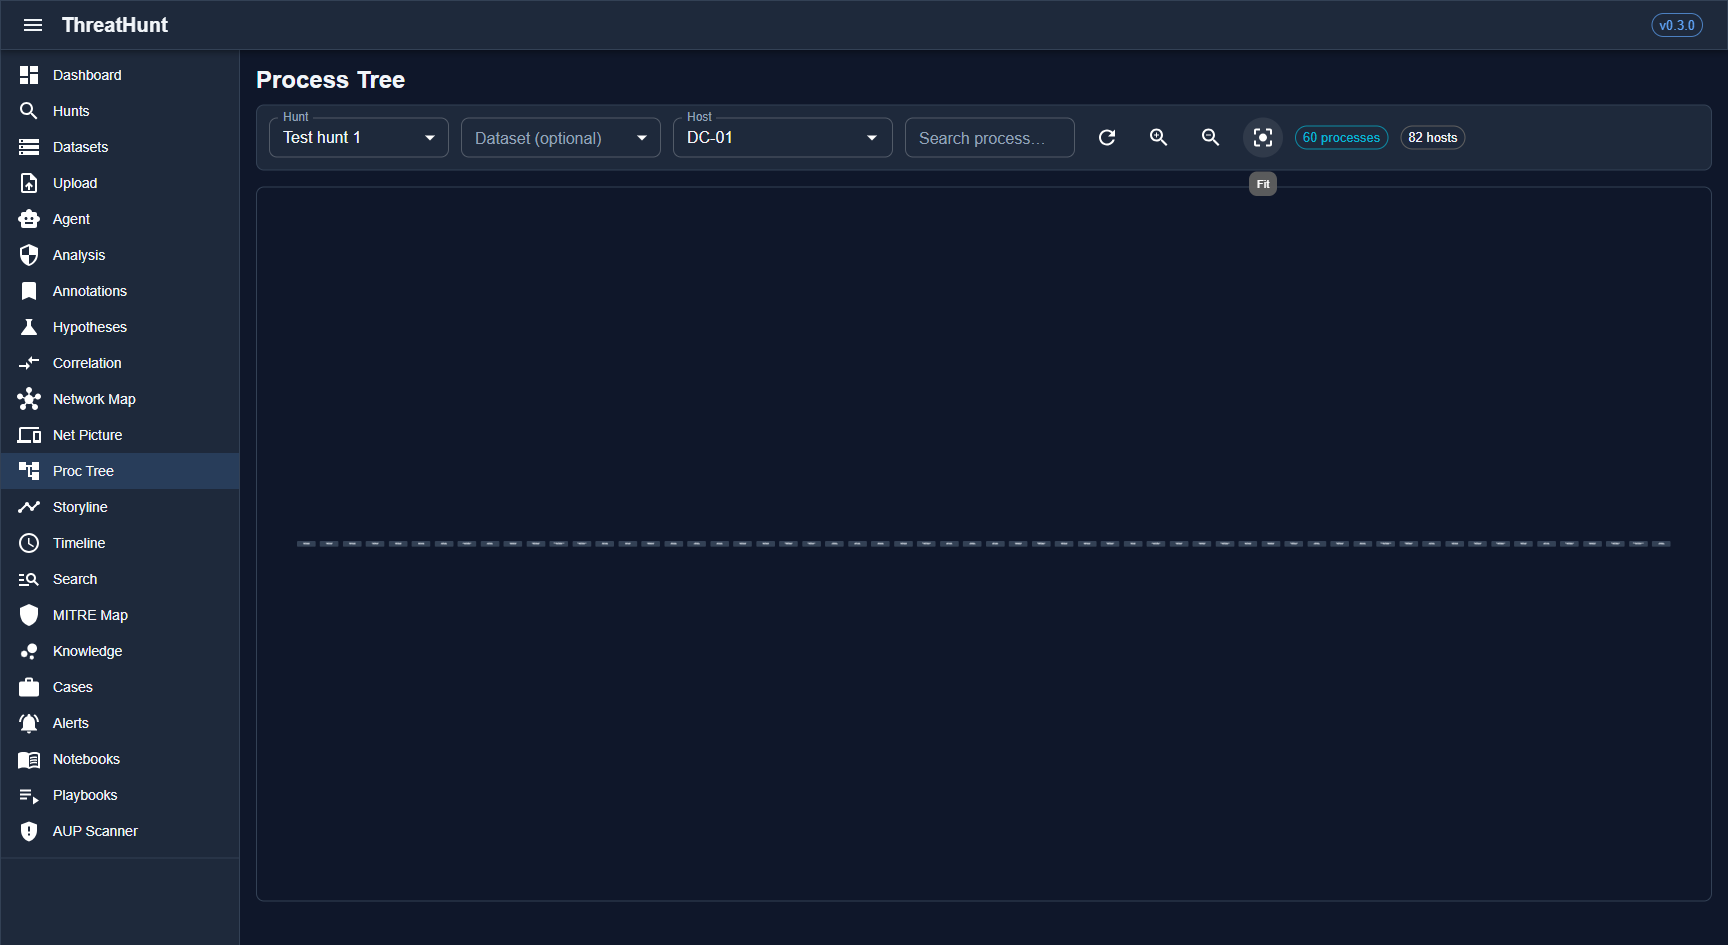Click the Datasets storage icon
Image resolution: width=1728 pixels, height=945 pixels.
point(29,147)
